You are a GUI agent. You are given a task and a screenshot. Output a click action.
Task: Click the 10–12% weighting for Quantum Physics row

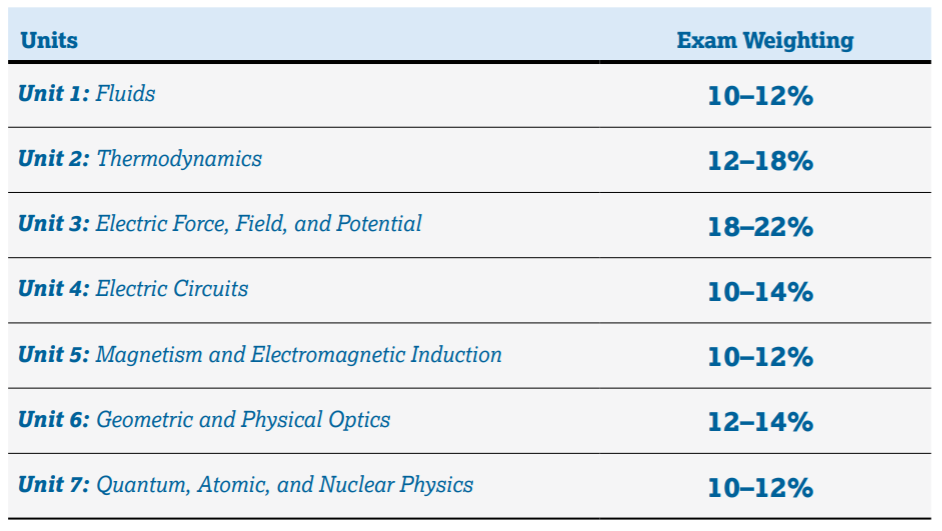[x=760, y=487]
